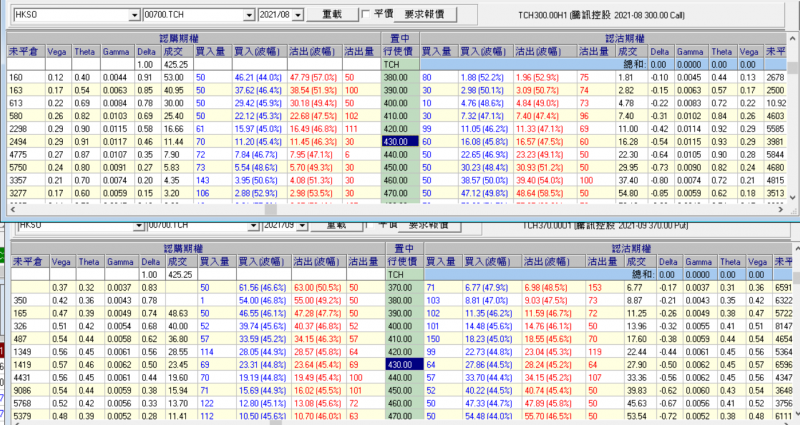This screenshot has height=425, width=800.
Task: Open the 2021/09 expiry month dropdown
Action: pyautogui.click(x=296, y=225)
